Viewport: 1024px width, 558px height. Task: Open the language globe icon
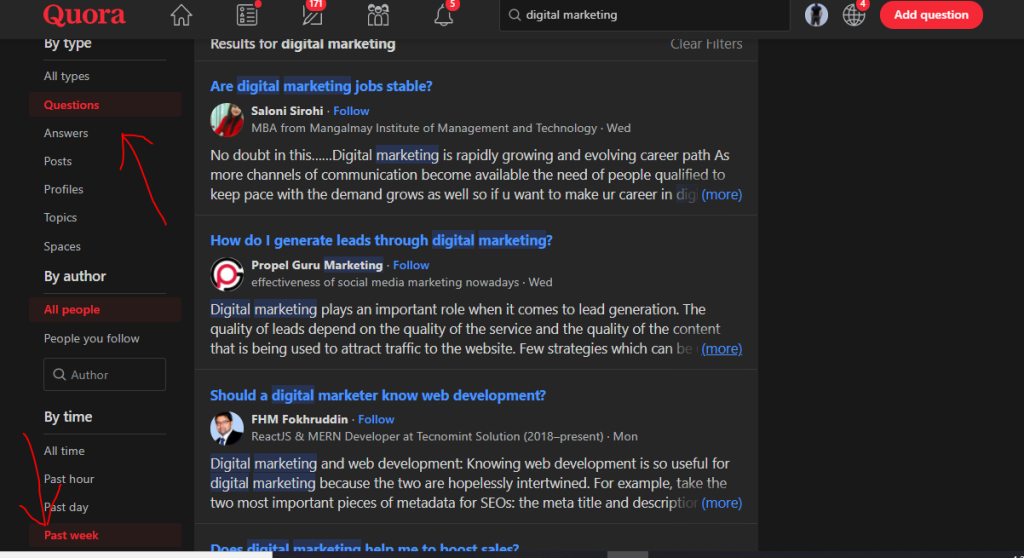click(x=854, y=15)
